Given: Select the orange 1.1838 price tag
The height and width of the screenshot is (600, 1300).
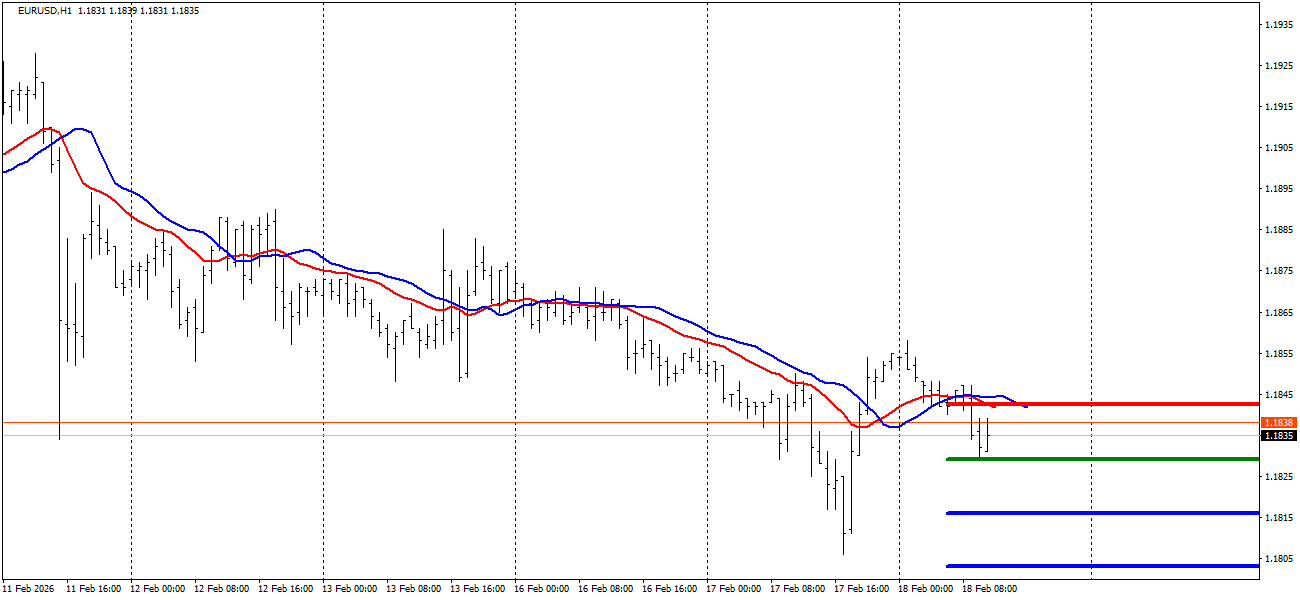Looking at the screenshot, I should click(1279, 423).
